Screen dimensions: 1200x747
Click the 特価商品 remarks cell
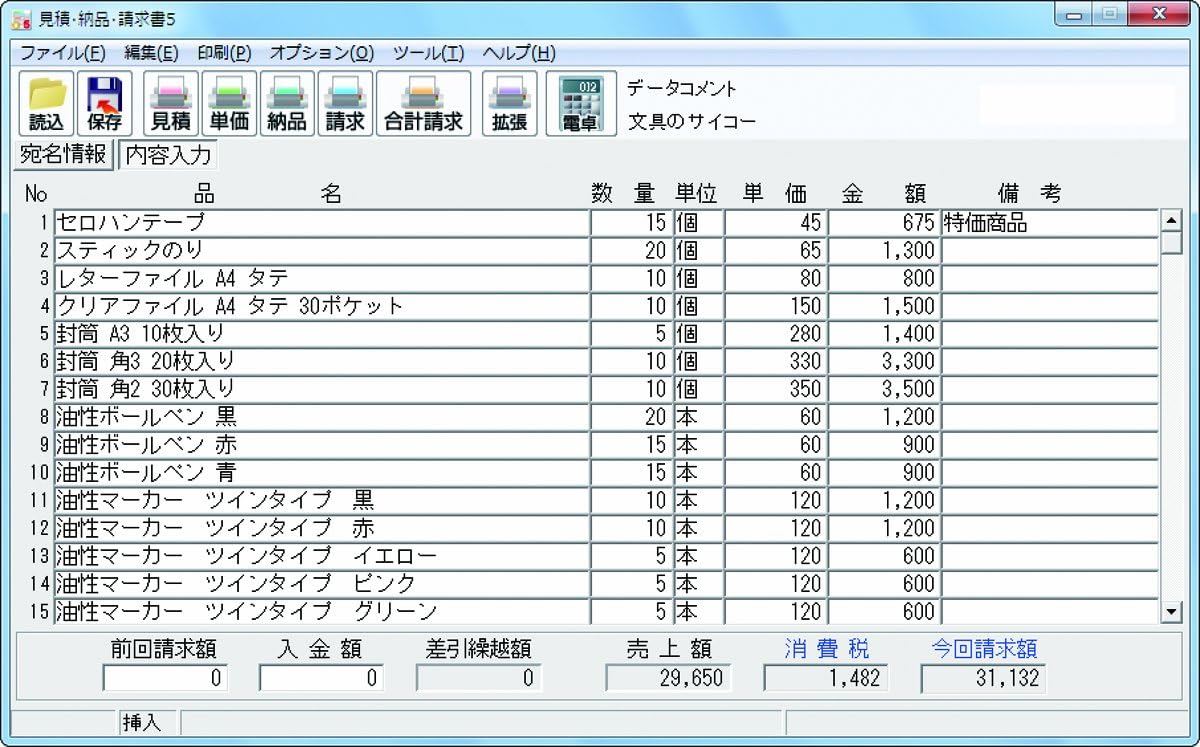pos(1048,223)
